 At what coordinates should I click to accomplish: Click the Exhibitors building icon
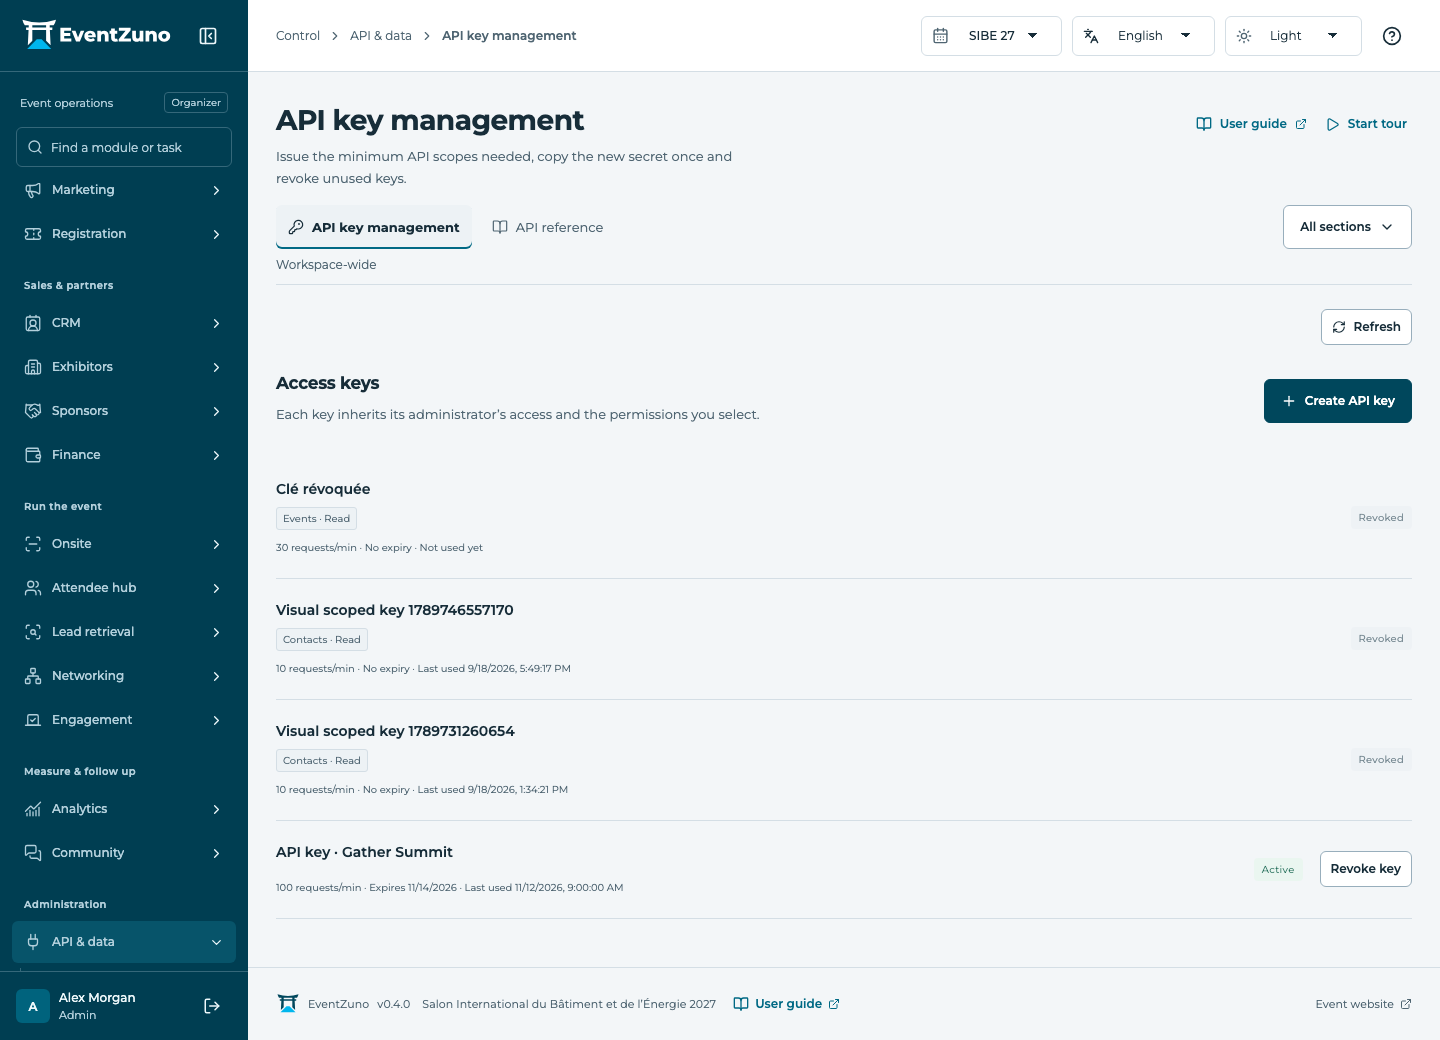point(33,367)
